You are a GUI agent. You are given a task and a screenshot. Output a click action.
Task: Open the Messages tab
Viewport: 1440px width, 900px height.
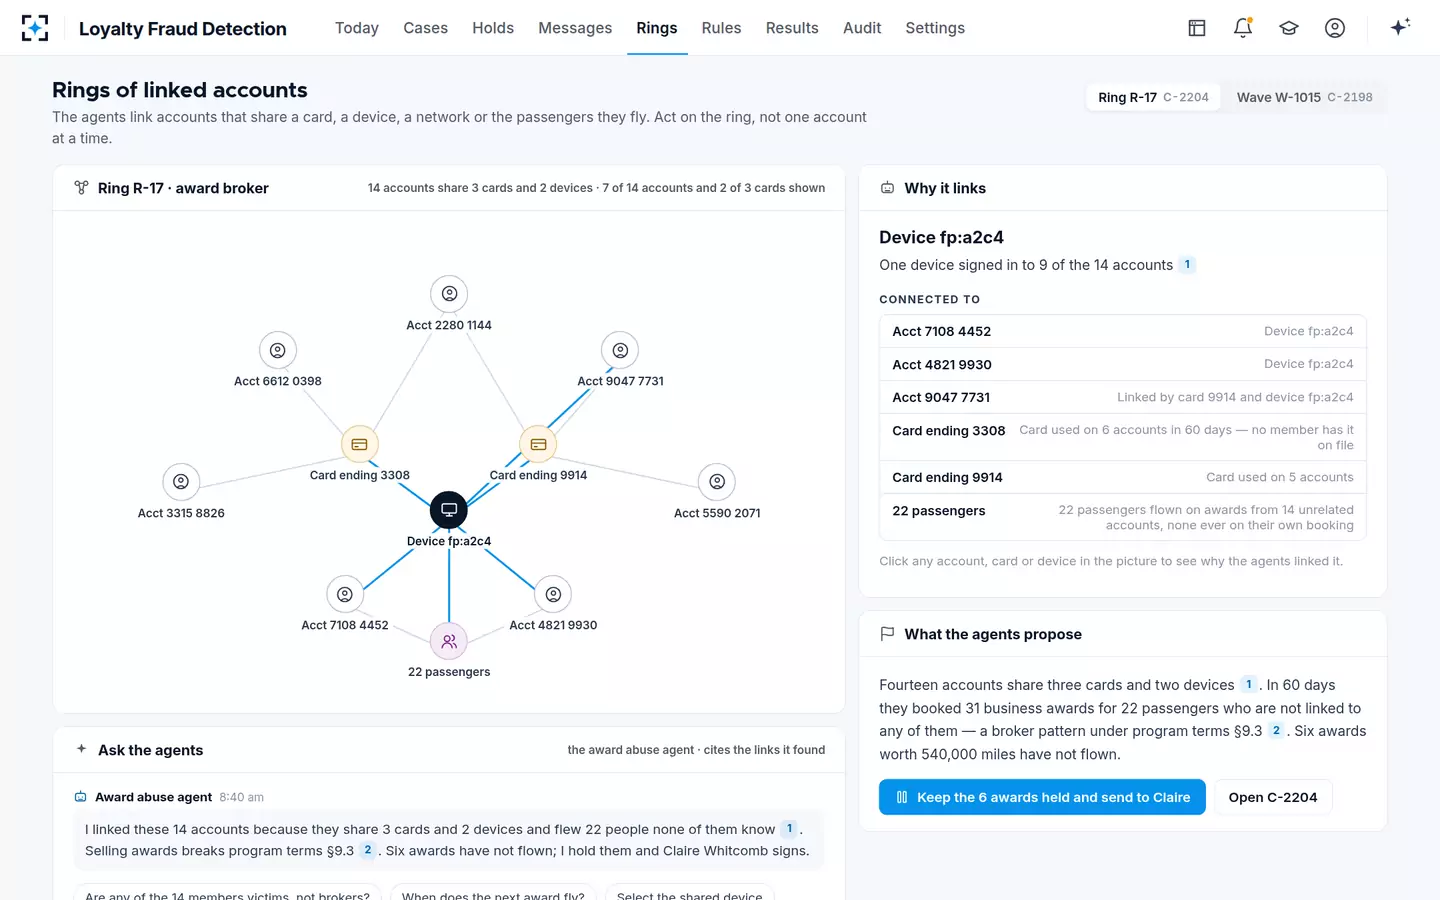pyautogui.click(x=575, y=28)
